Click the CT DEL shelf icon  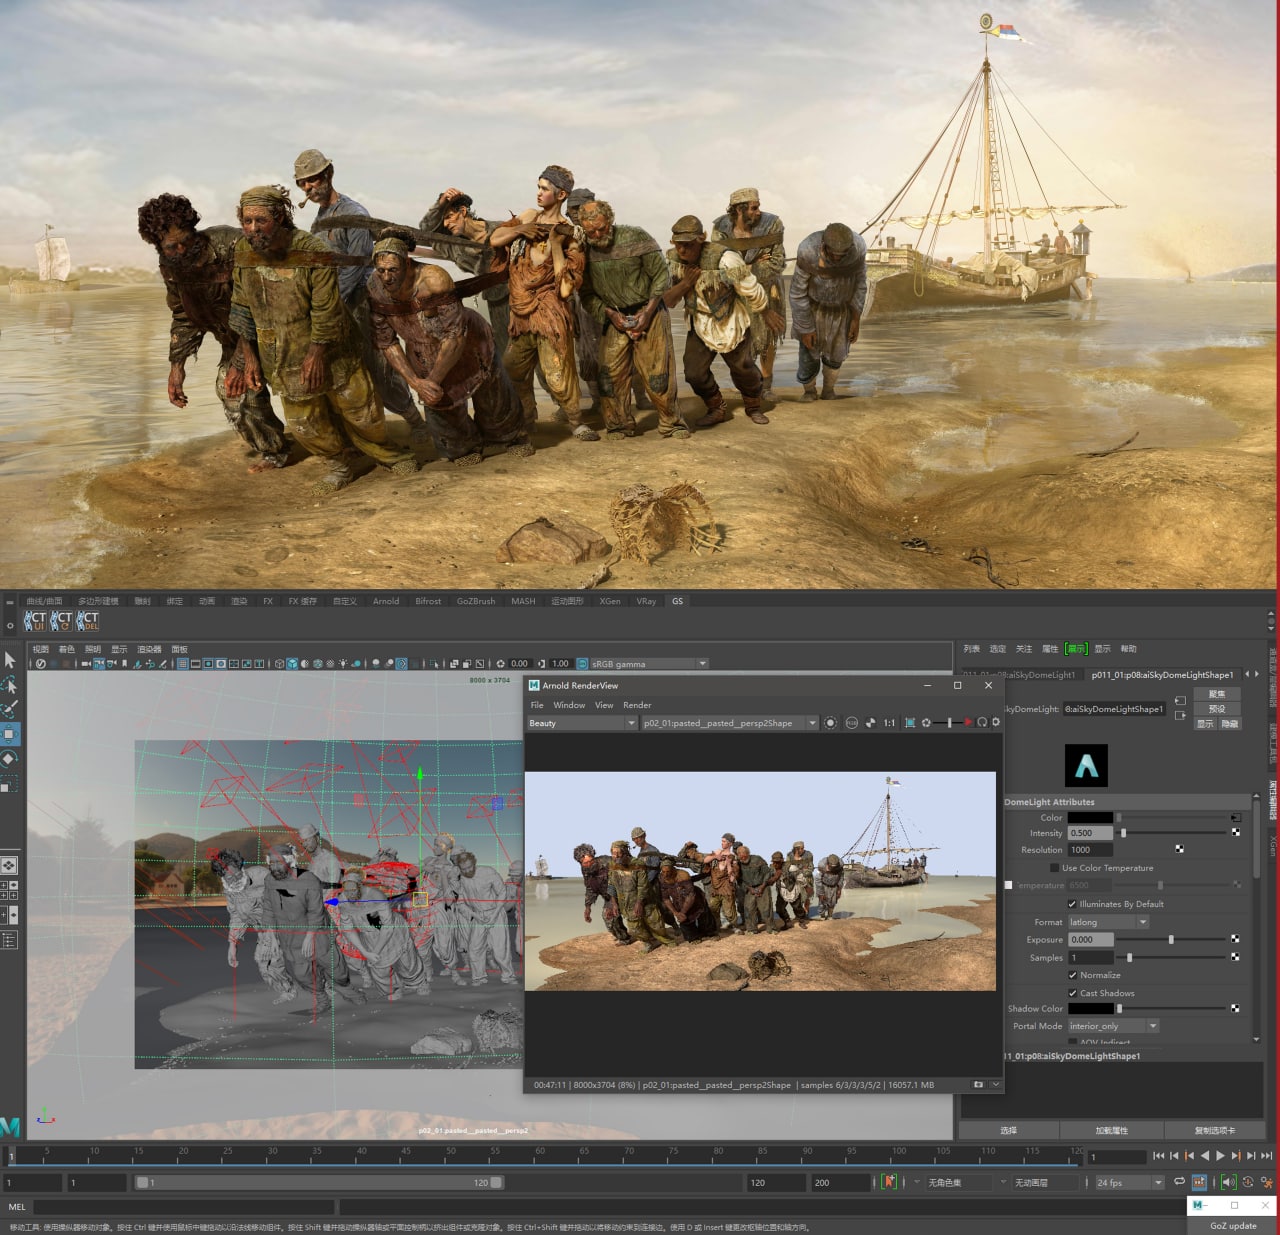click(x=88, y=621)
